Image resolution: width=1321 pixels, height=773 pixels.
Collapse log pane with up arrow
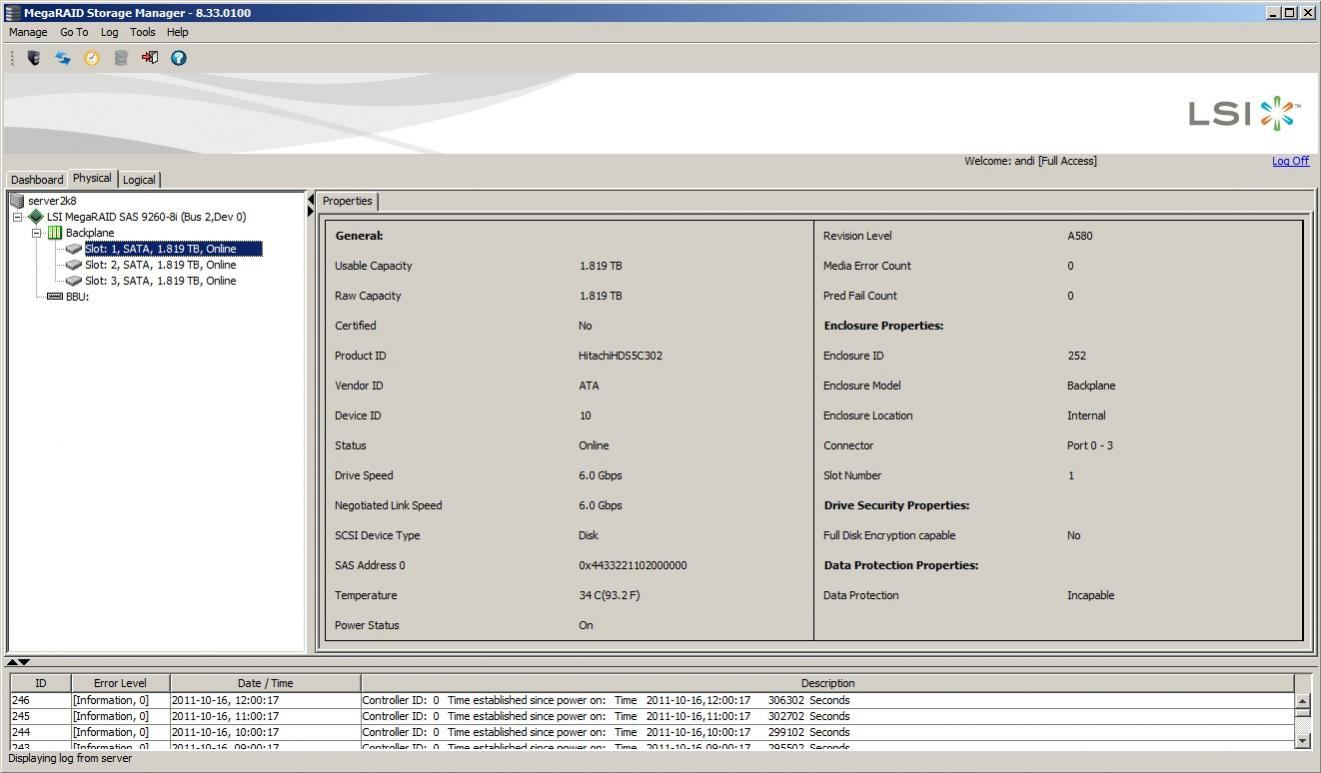point(12,662)
